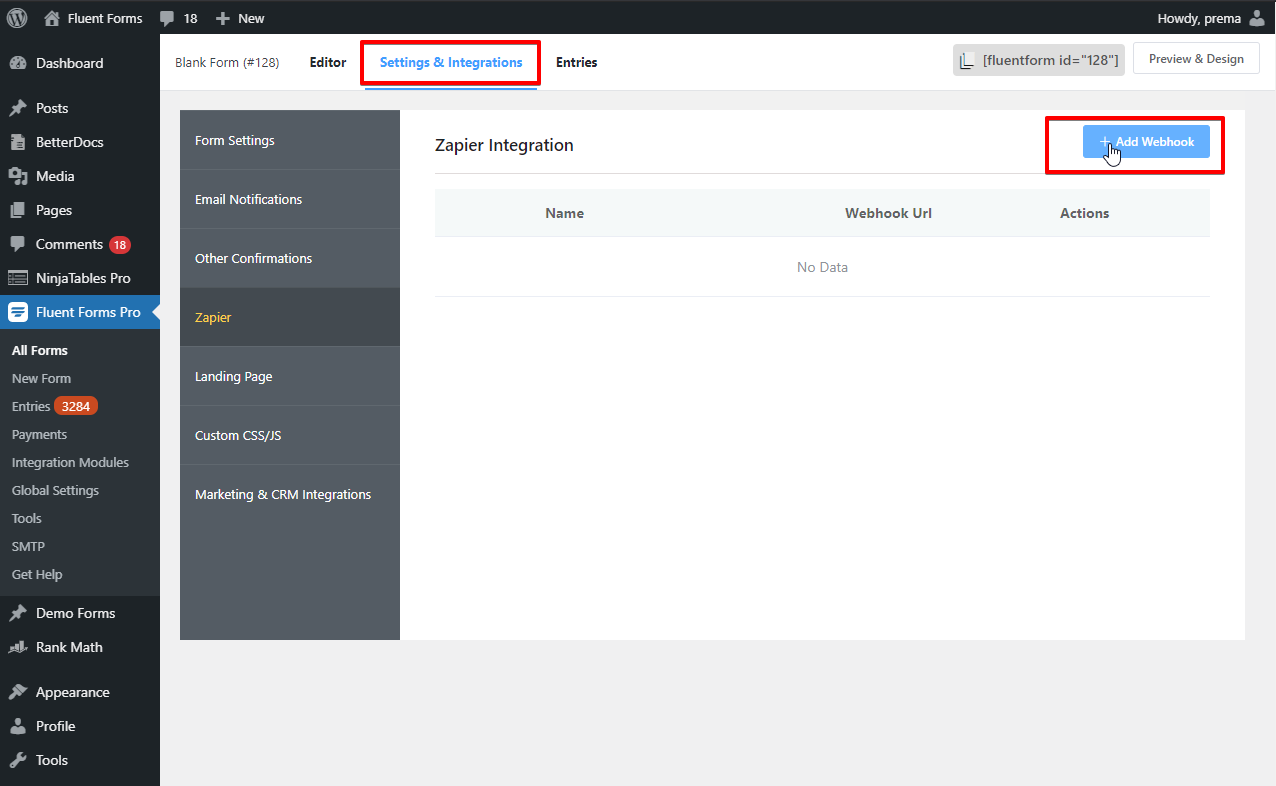Open Get Help submenu link
The height and width of the screenshot is (786, 1276).
(37, 574)
